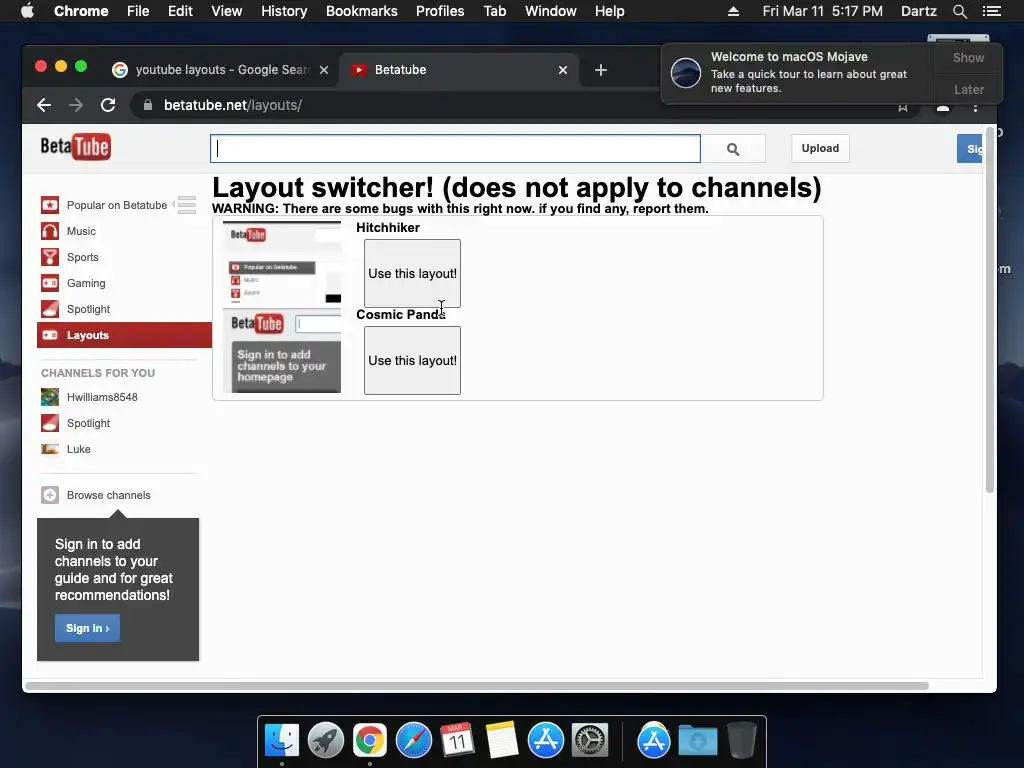Click the Upload button
The height and width of the screenshot is (768, 1024).
(820, 148)
